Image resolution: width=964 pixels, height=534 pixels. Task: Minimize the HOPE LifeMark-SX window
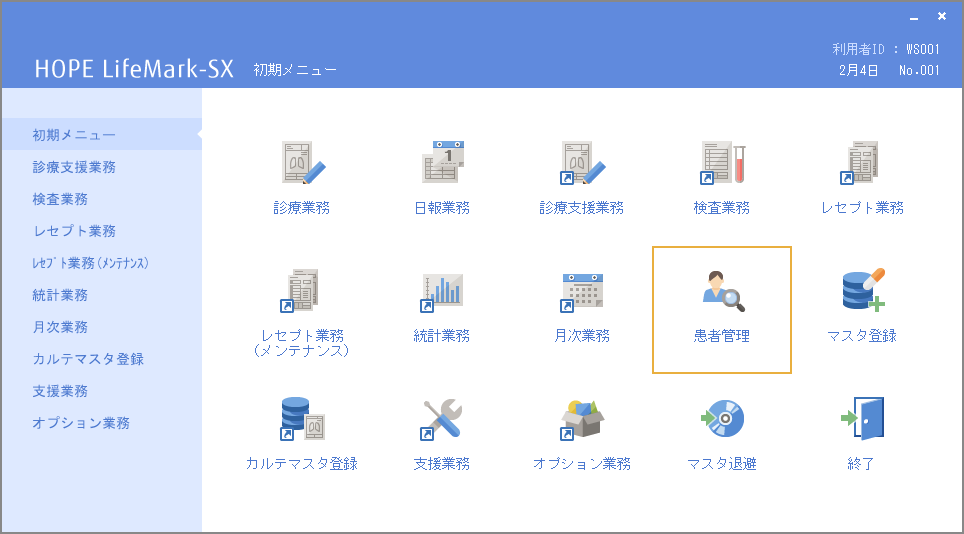point(914,17)
